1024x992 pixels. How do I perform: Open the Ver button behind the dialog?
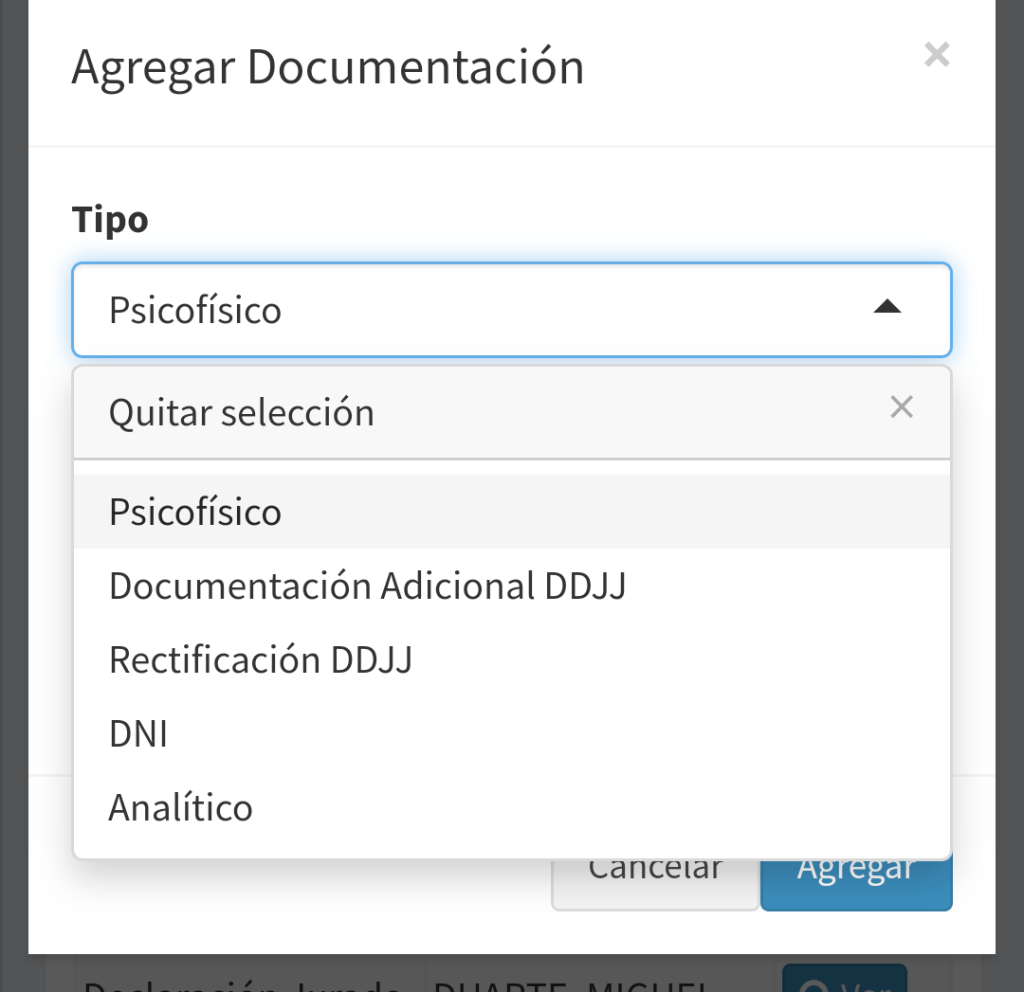pos(845,979)
